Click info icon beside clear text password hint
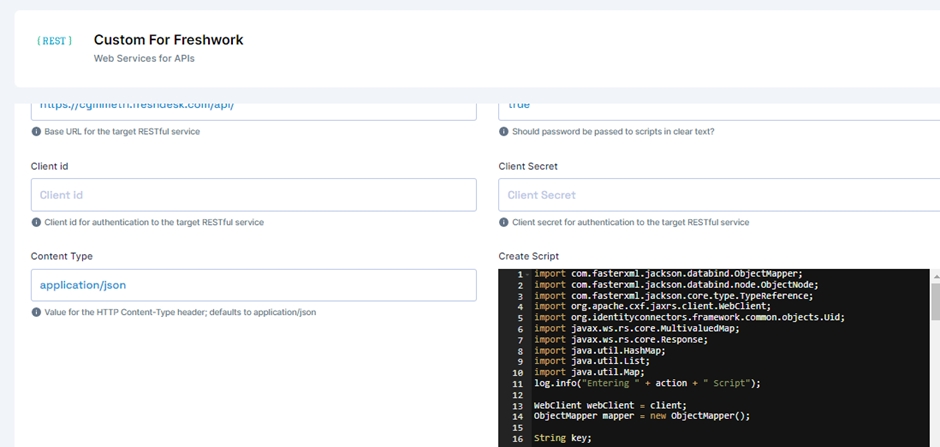Viewport: 940px width, 447px height. click(504, 132)
